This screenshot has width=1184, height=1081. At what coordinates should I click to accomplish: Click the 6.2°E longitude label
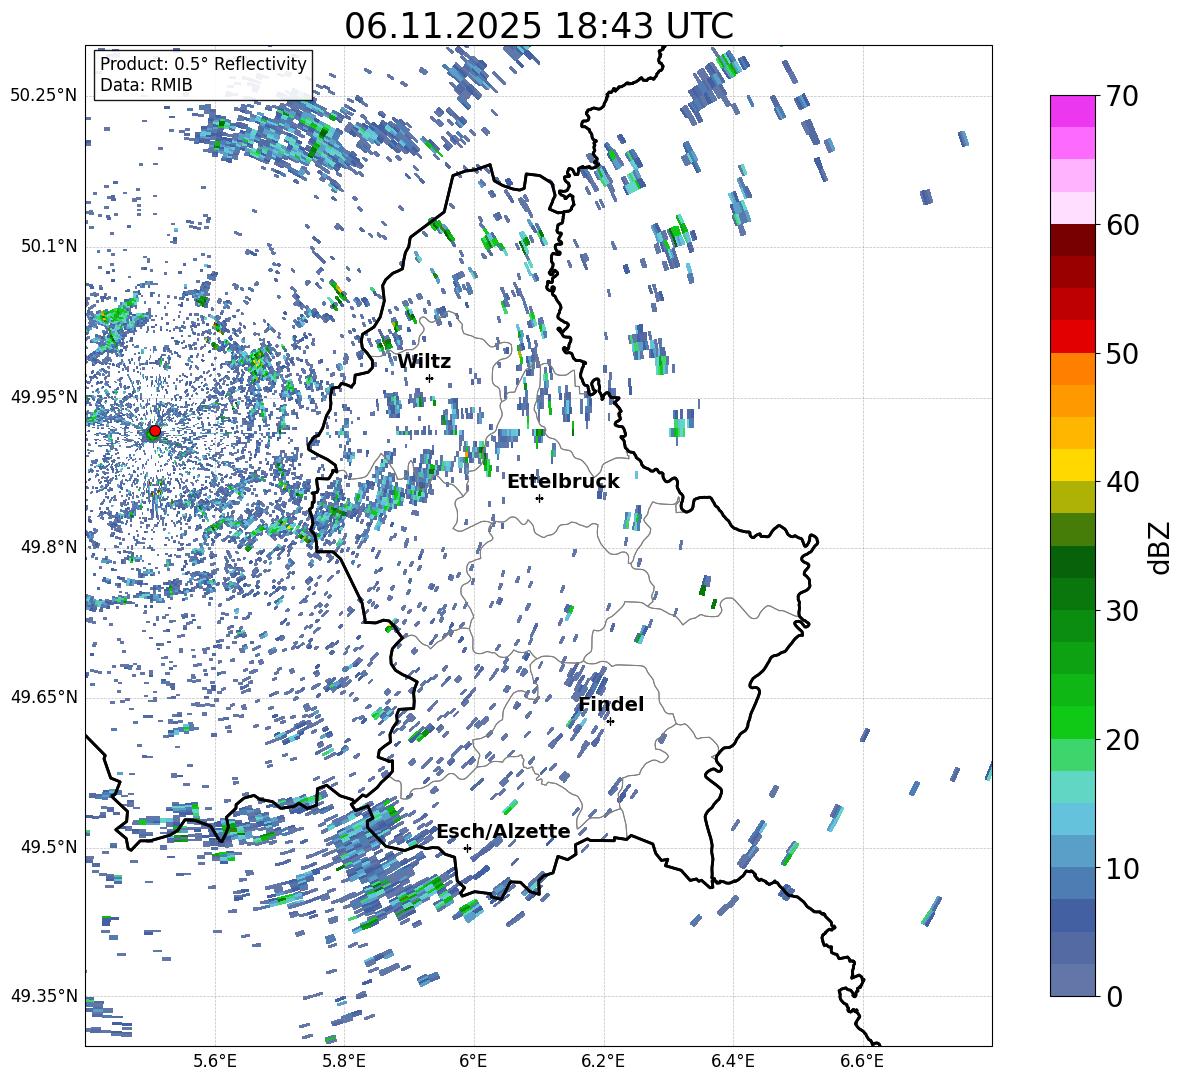pos(603,1061)
